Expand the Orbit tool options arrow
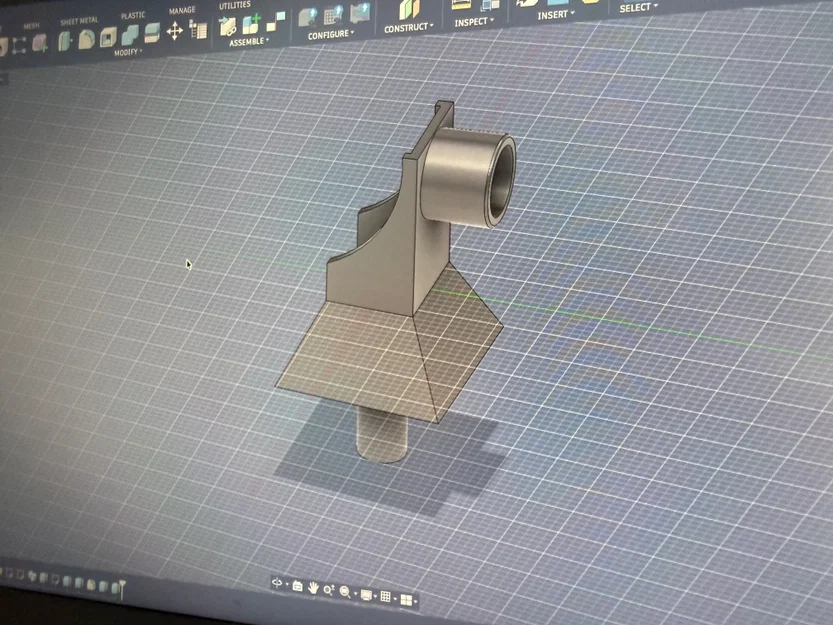 click(x=287, y=585)
